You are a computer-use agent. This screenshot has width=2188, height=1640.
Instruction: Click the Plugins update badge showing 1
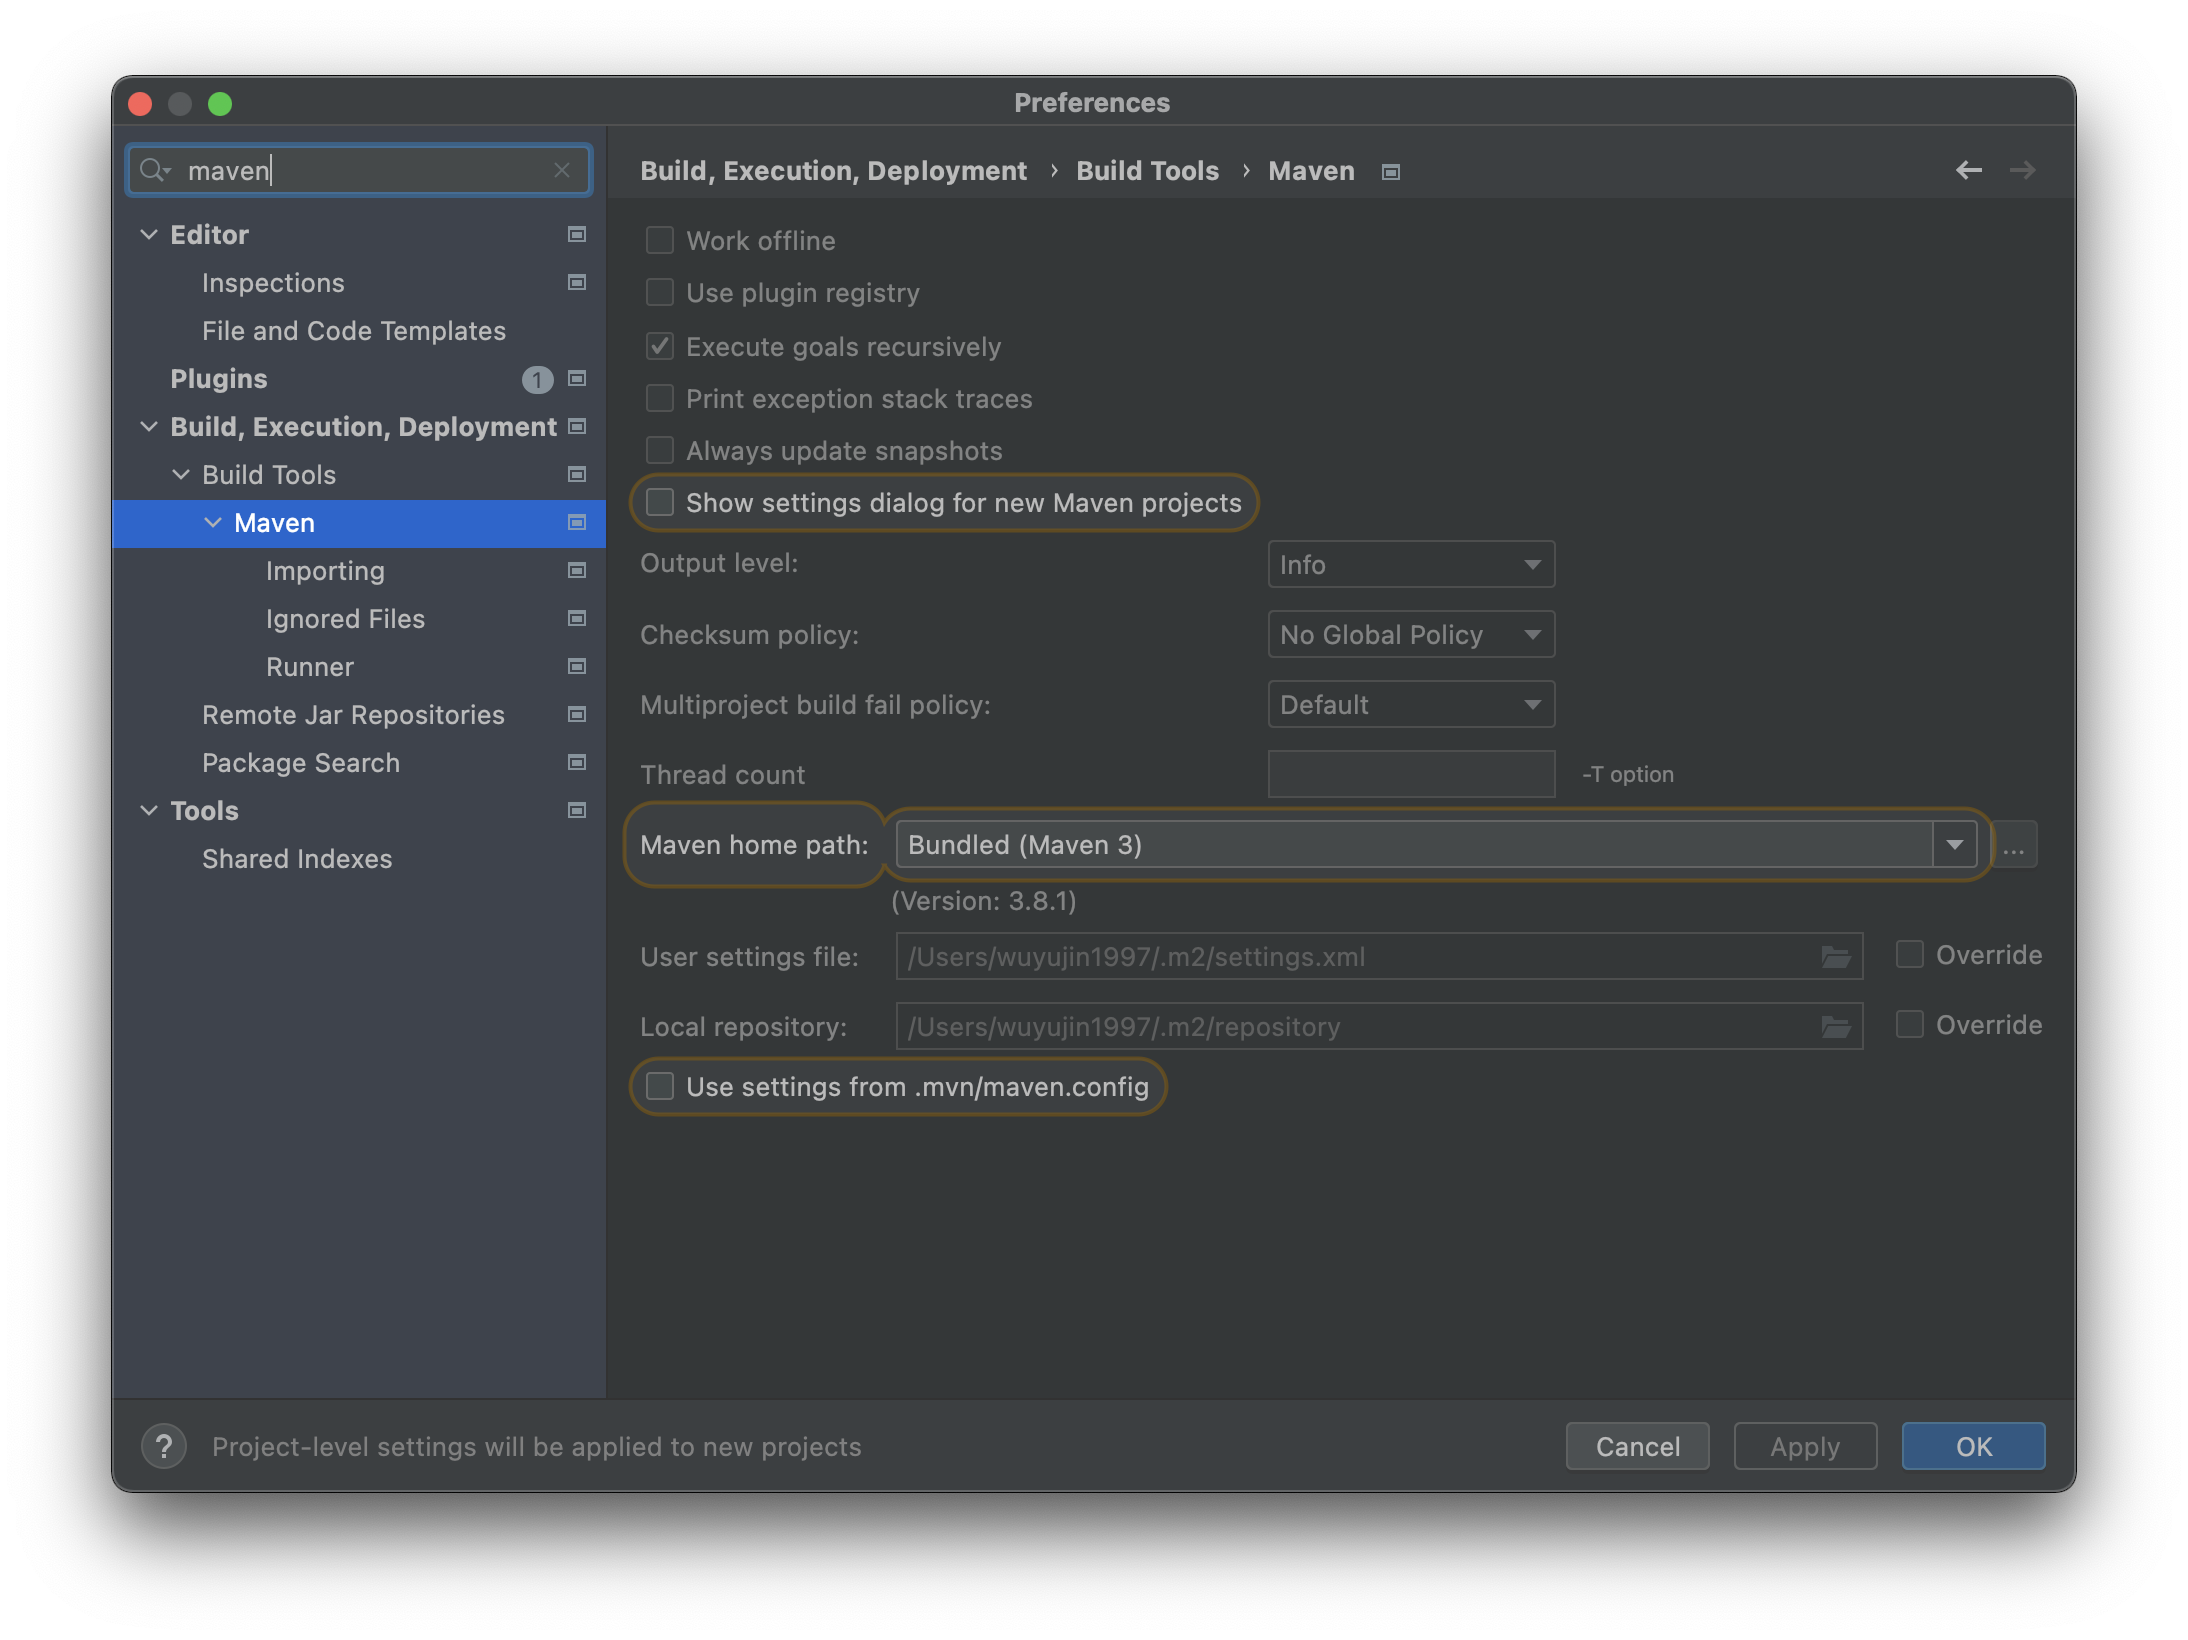tap(537, 379)
